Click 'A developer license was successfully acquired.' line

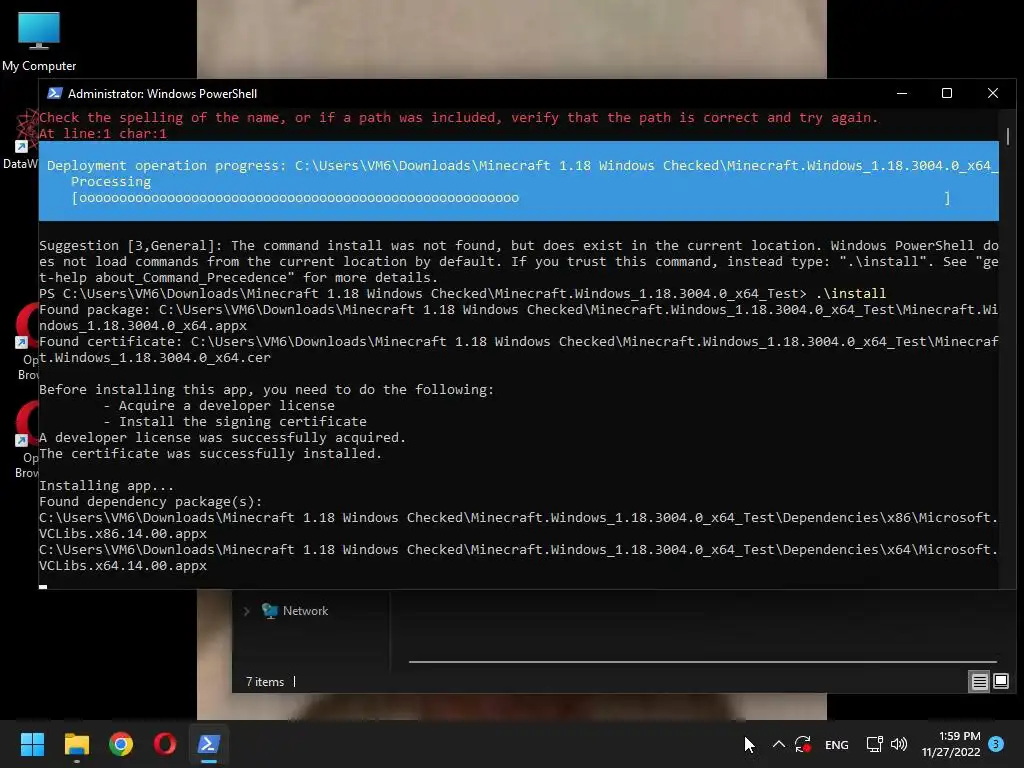click(x=222, y=438)
